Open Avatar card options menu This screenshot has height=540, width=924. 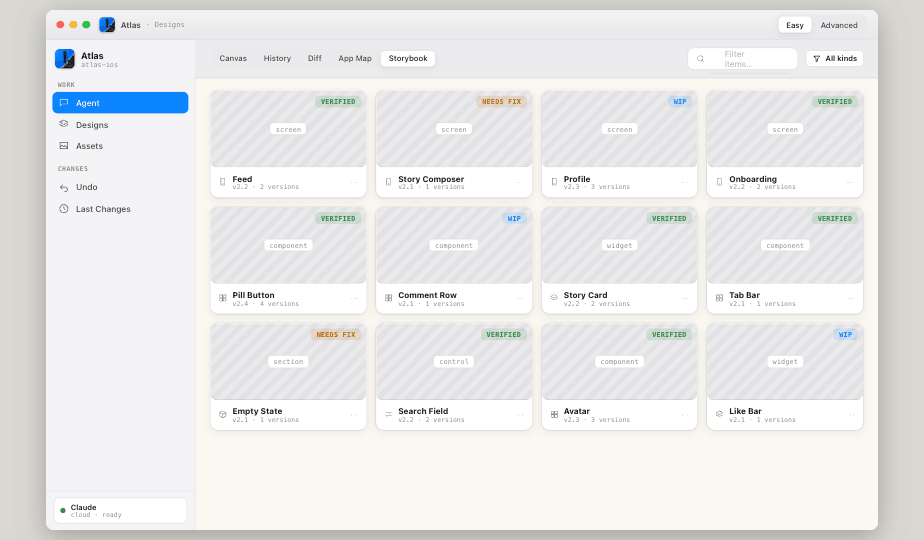685,415
